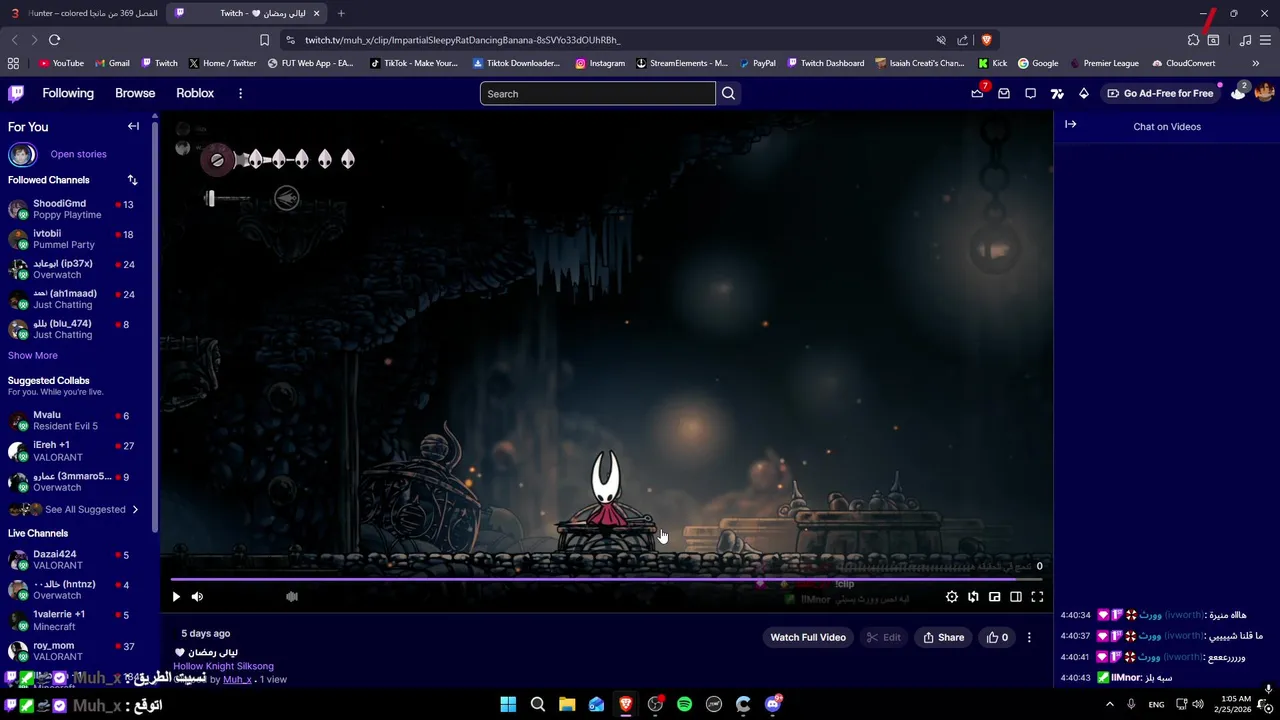Open a new browser tab plus
Viewport: 1280px width, 720px height.
[341, 13]
